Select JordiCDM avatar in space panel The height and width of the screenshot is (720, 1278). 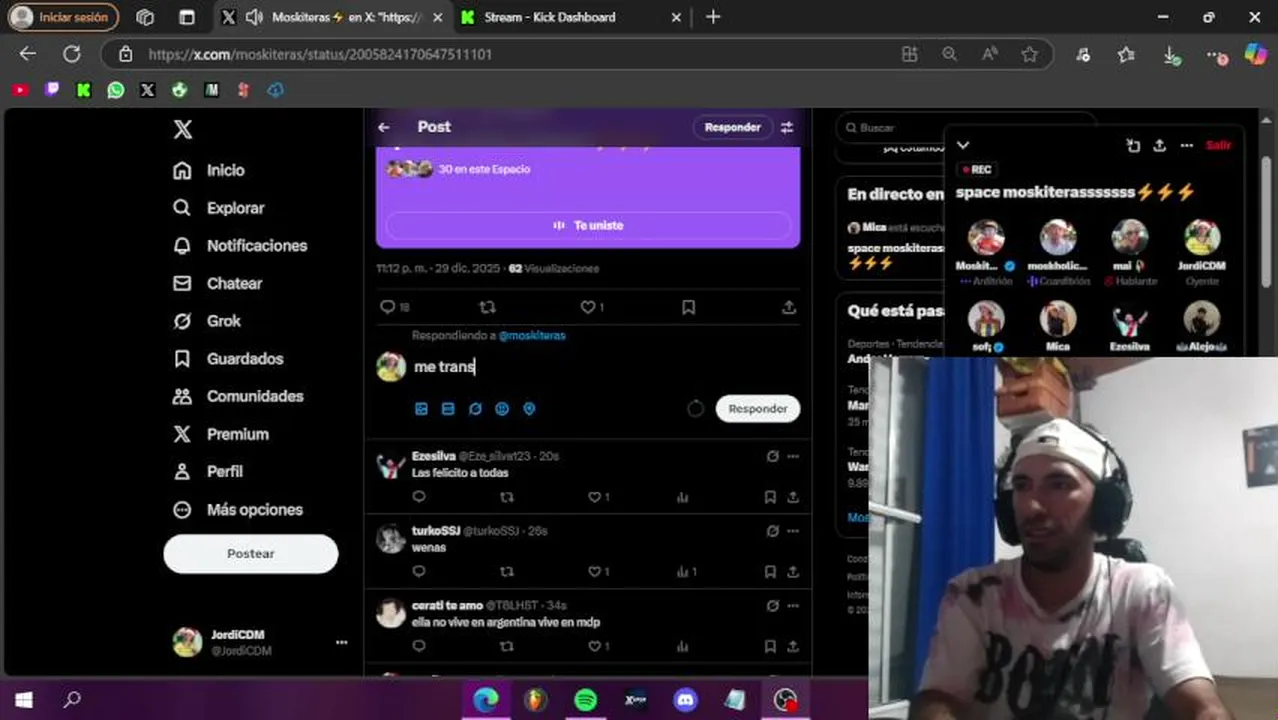coord(1202,238)
